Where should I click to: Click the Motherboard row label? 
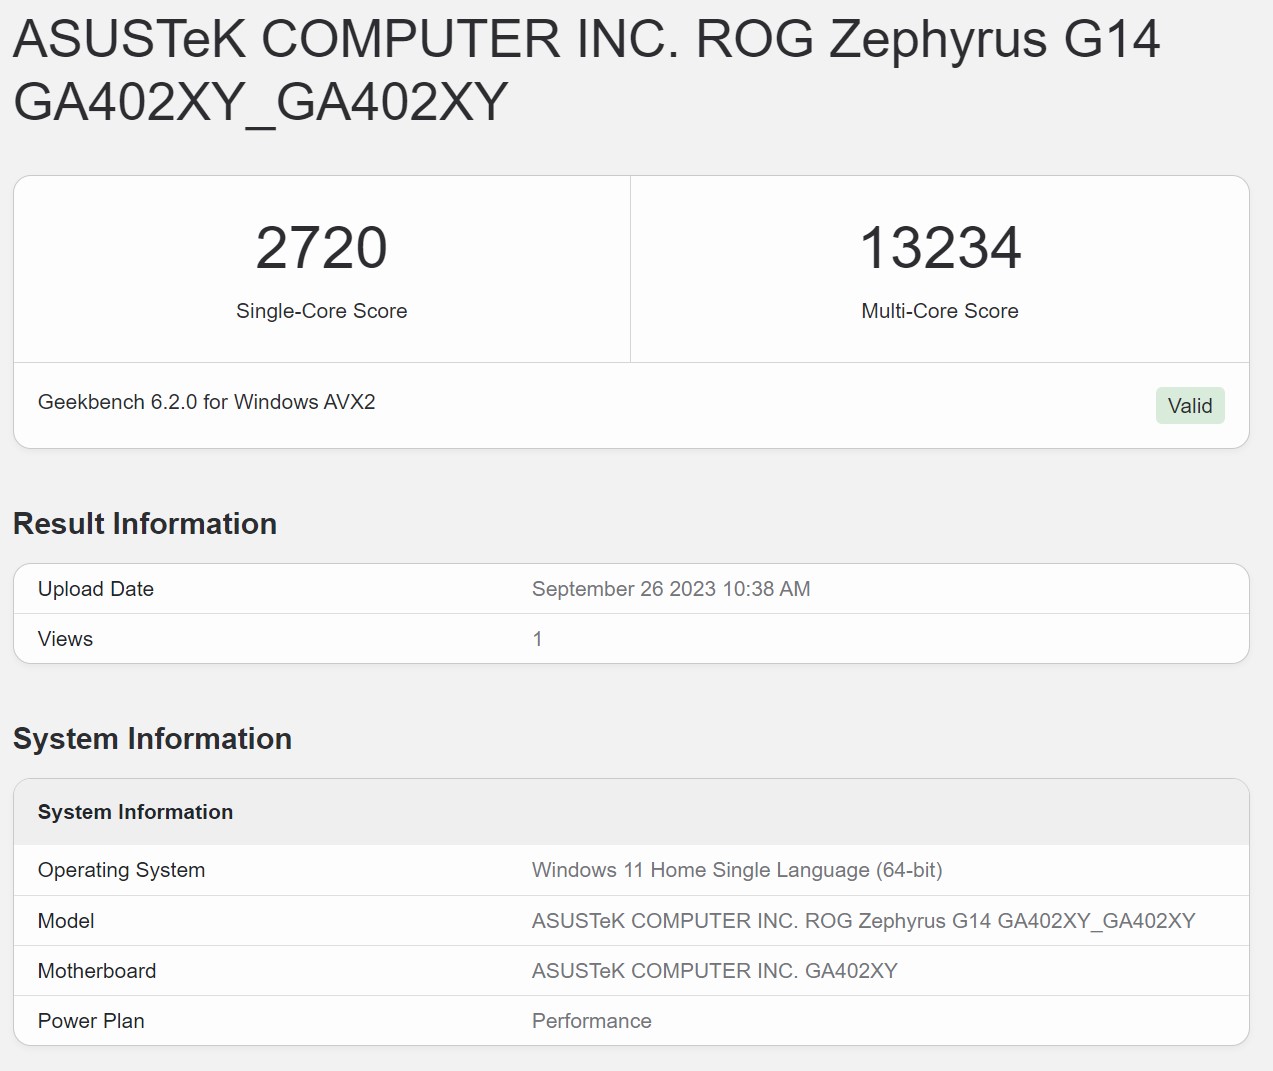[97, 971]
